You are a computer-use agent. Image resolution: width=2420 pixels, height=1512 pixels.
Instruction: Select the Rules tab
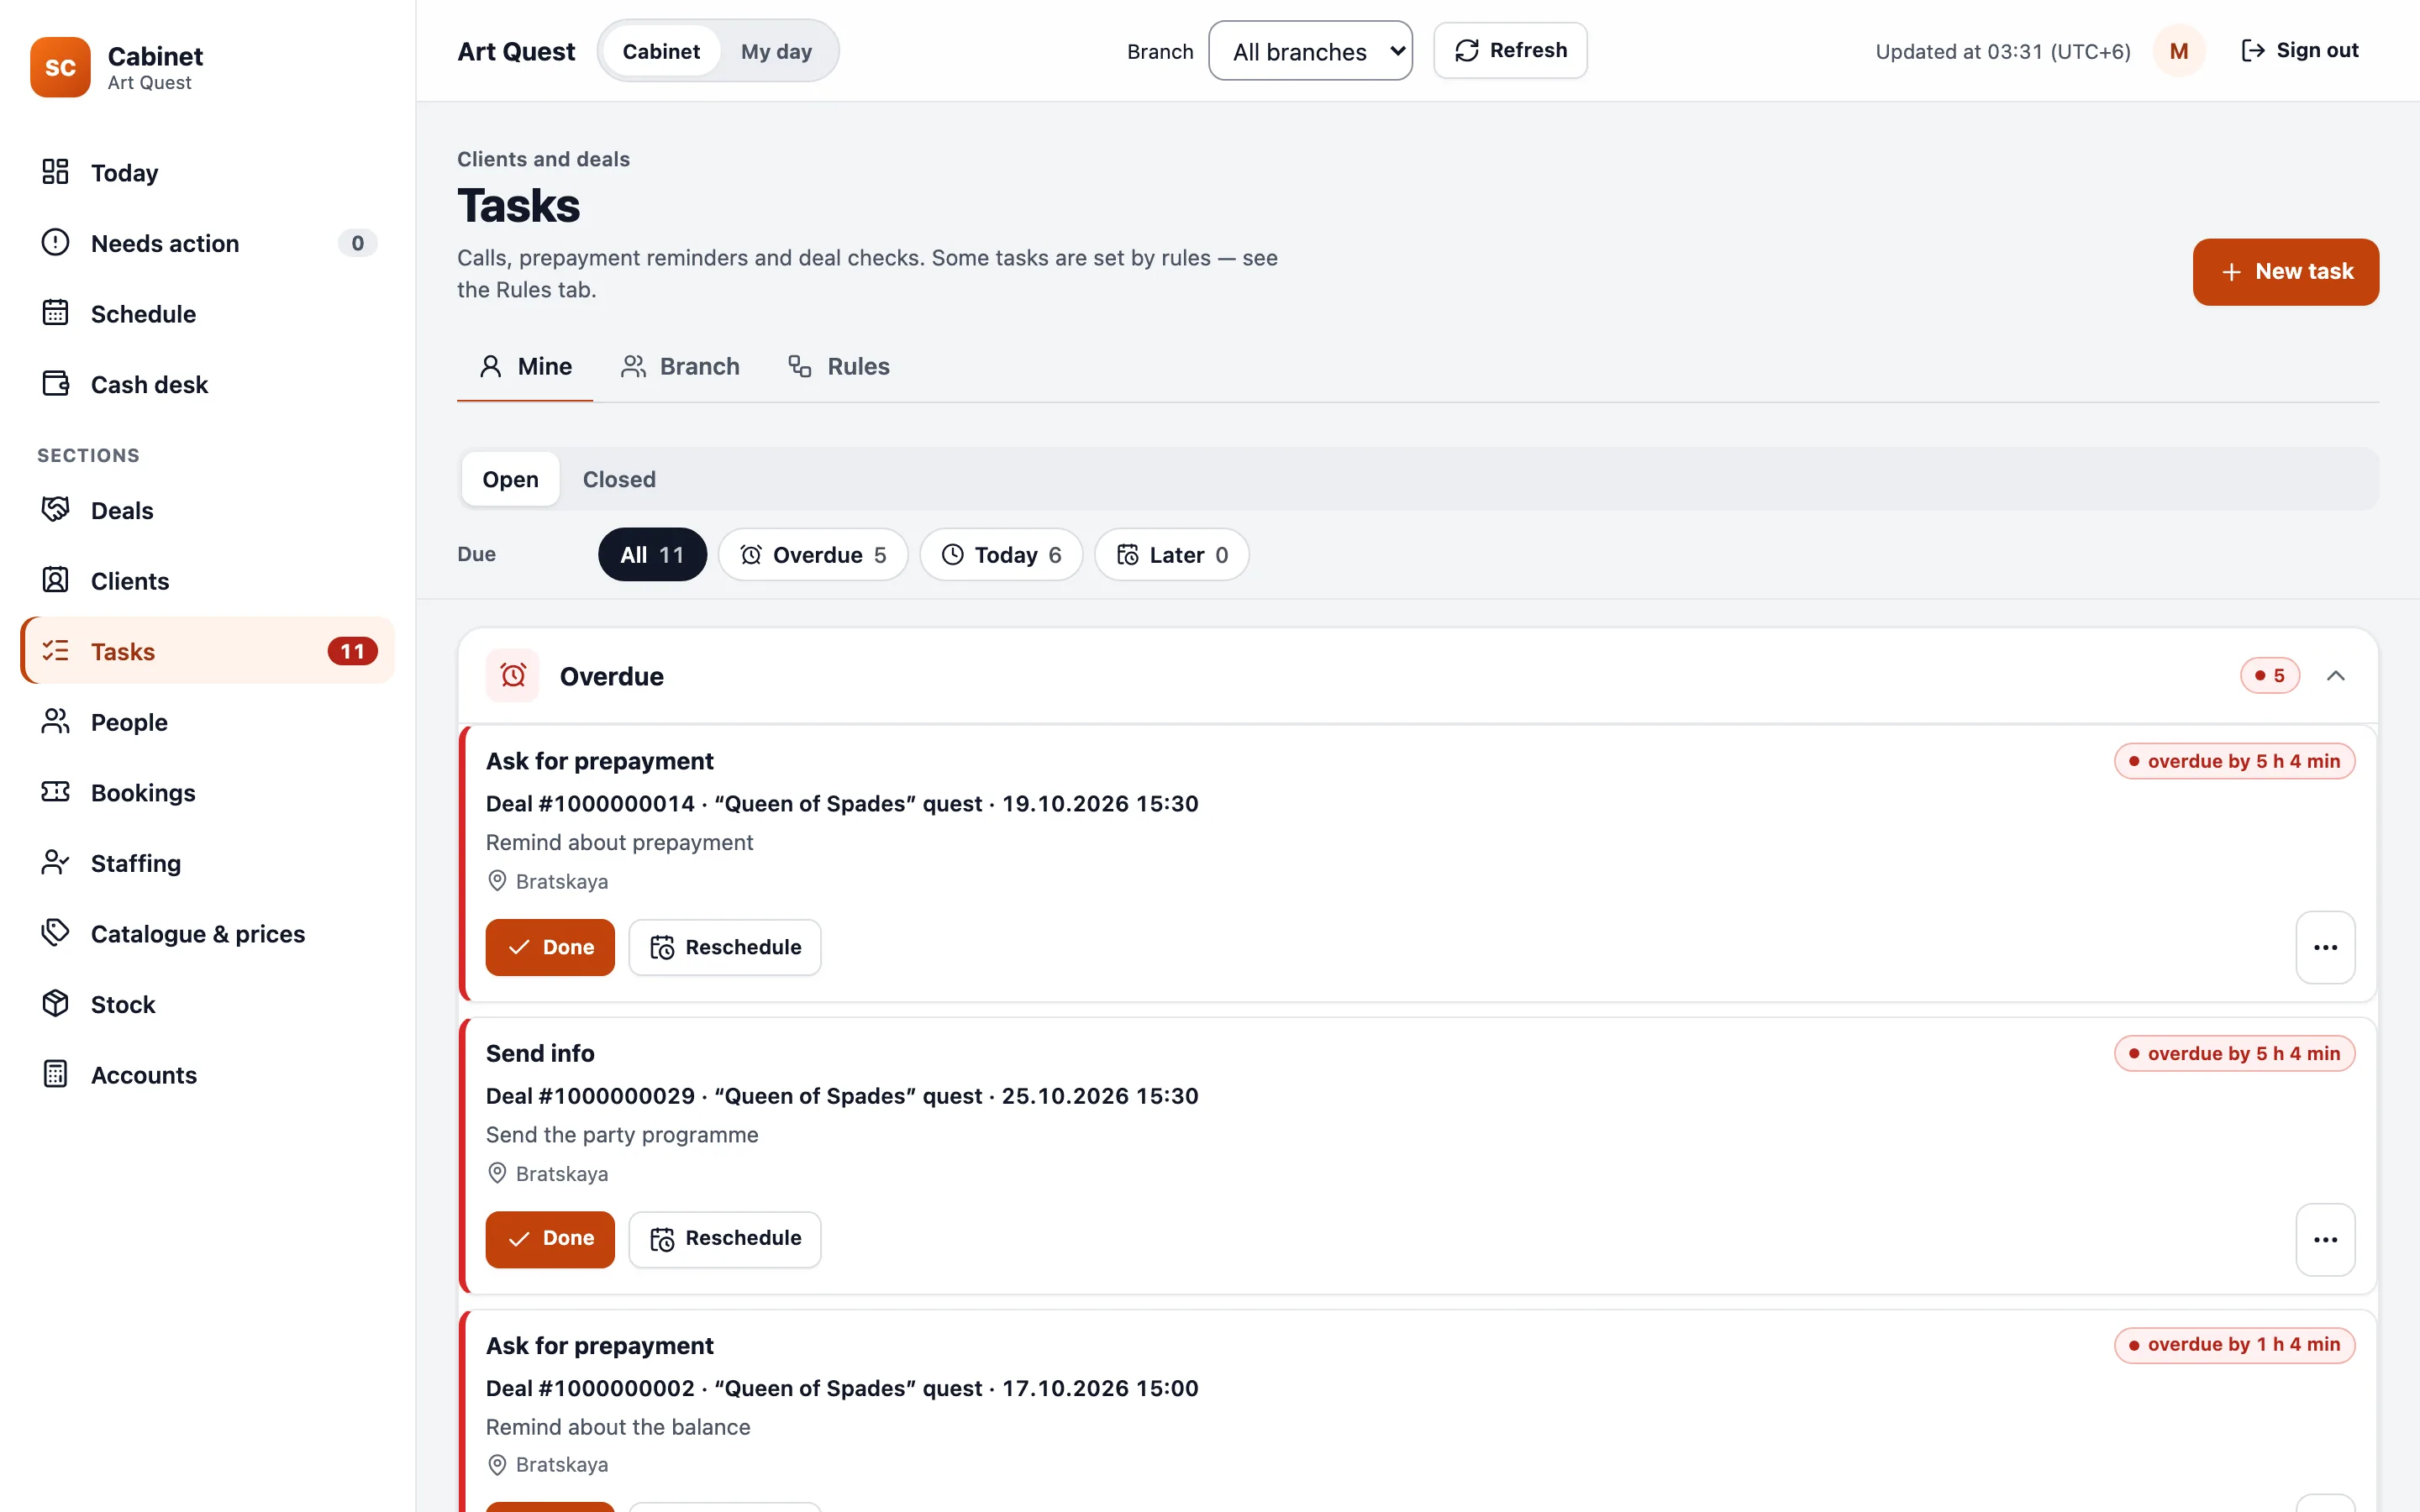(838, 366)
